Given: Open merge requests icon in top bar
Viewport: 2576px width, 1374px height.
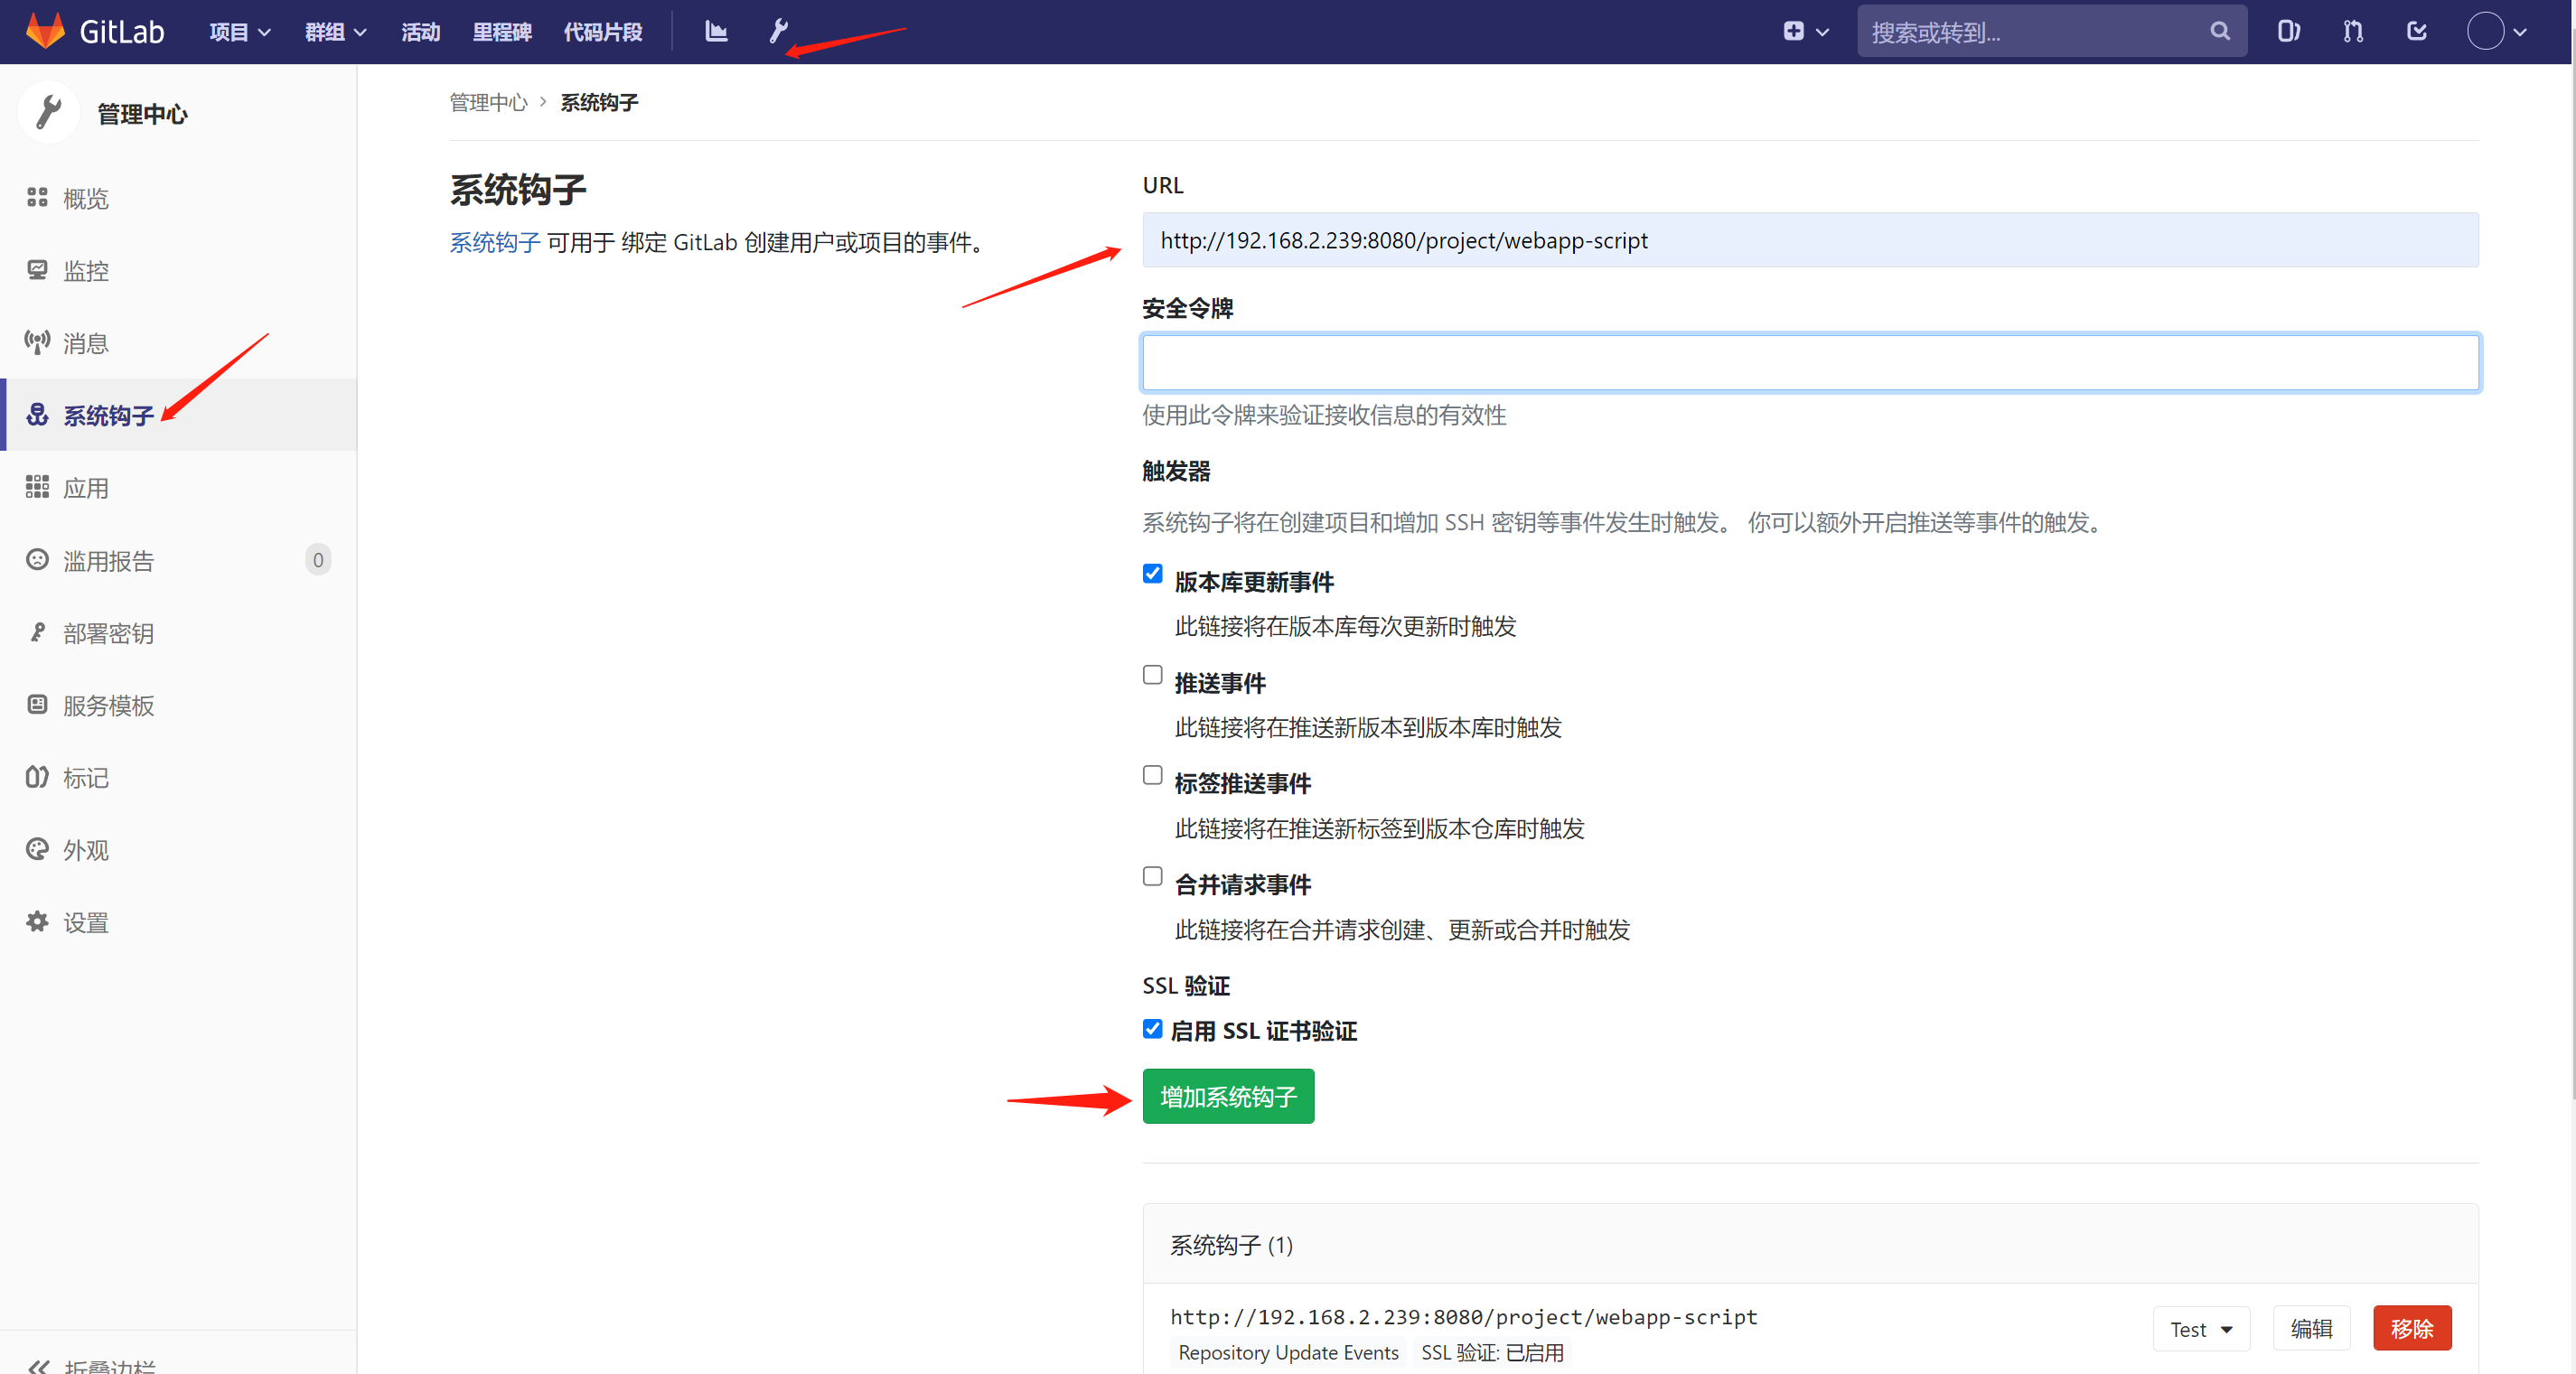Looking at the screenshot, I should pos(2352,32).
